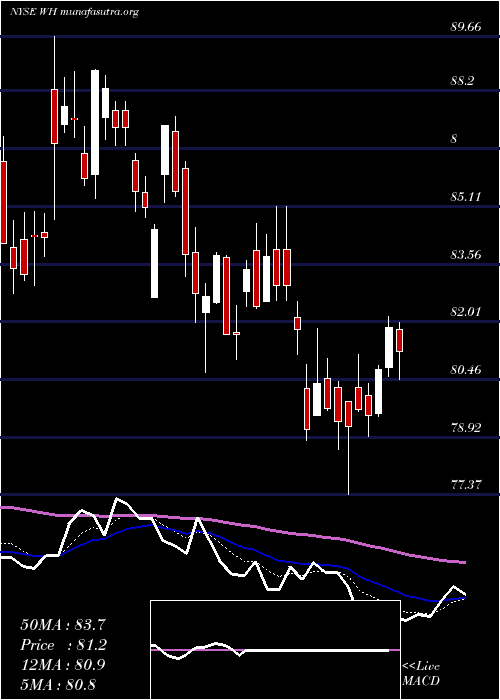500x700 pixels.
Task: Click the '5MA : 80.8' reading
Action: [x=58, y=684]
